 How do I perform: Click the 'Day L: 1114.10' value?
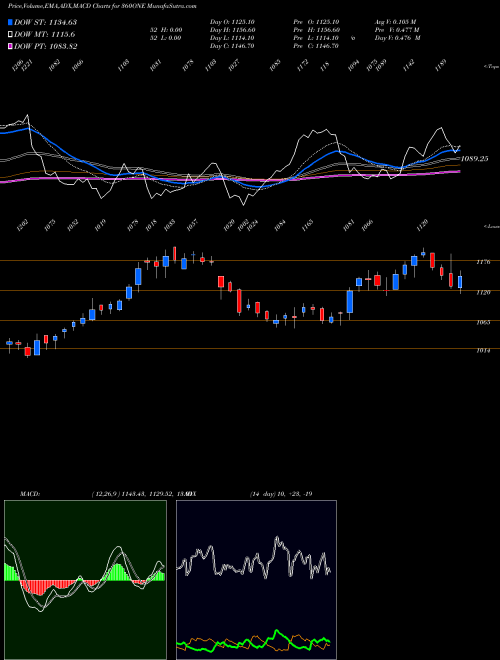tap(232, 38)
